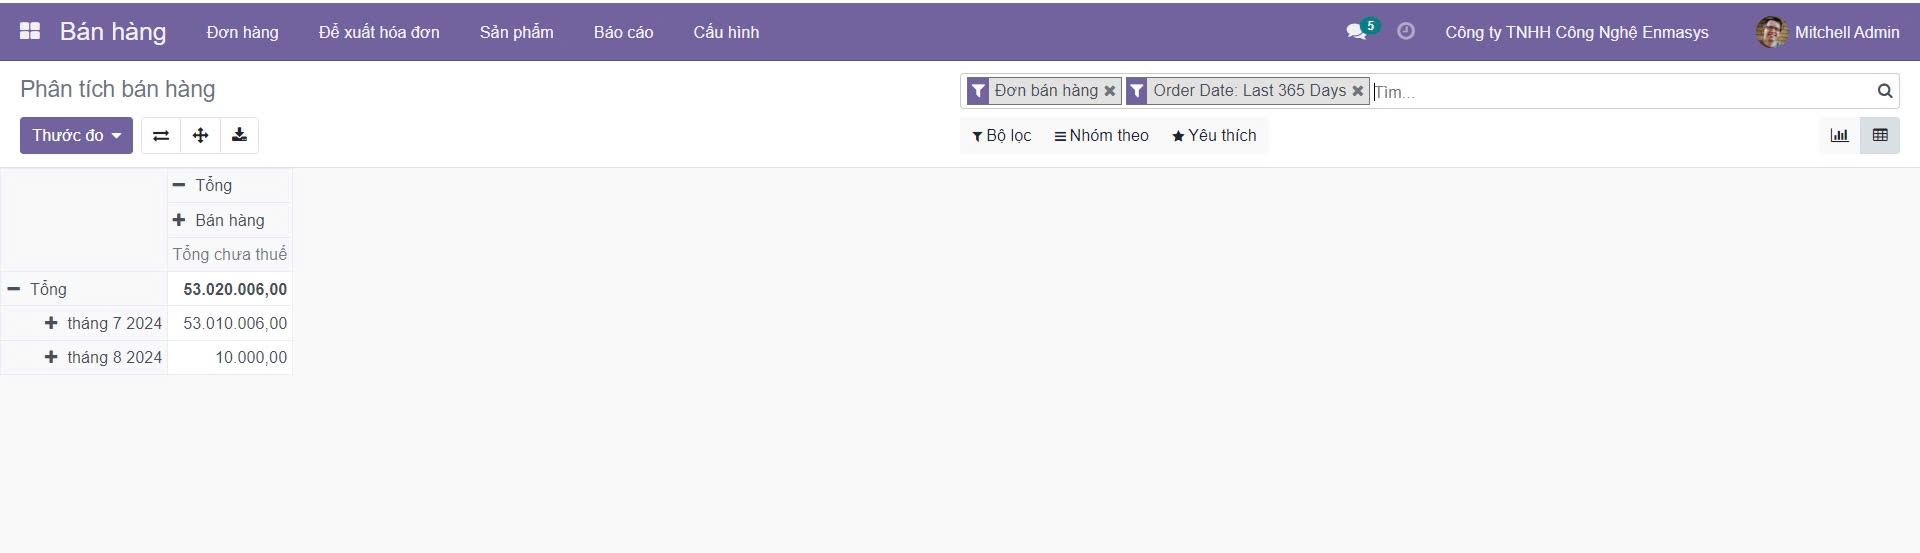Open the Thước đo measures dropdown
1920x553 pixels.
tap(76, 136)
